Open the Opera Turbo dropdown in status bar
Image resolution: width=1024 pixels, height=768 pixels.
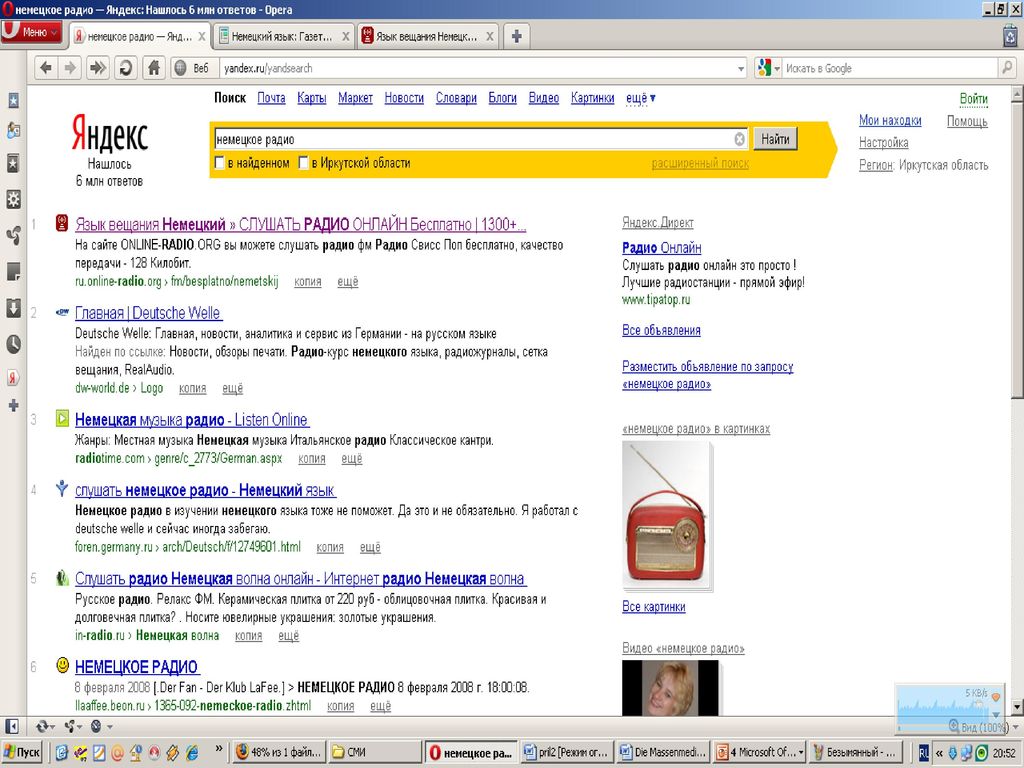point(101,726)
